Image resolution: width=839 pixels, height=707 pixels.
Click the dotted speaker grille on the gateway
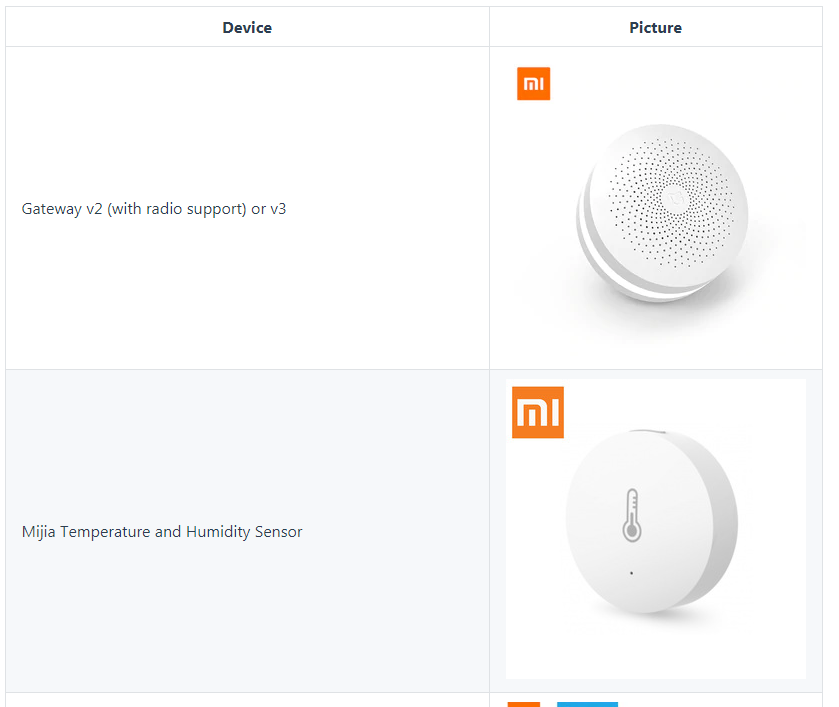pos(673,201)
